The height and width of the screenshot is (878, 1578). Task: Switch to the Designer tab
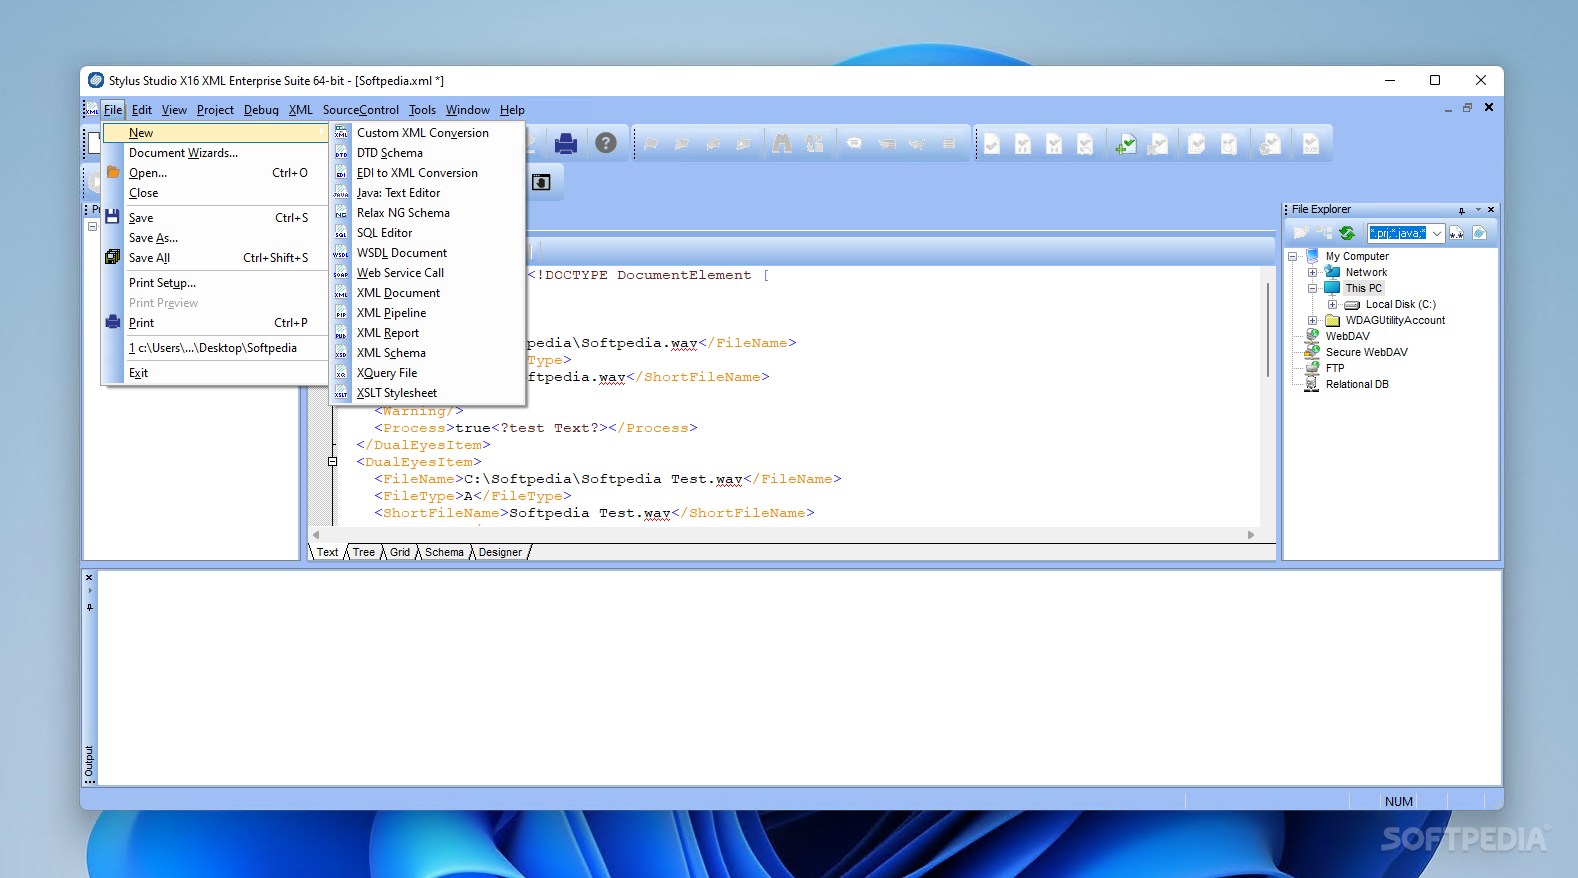[x=500, y=552]
